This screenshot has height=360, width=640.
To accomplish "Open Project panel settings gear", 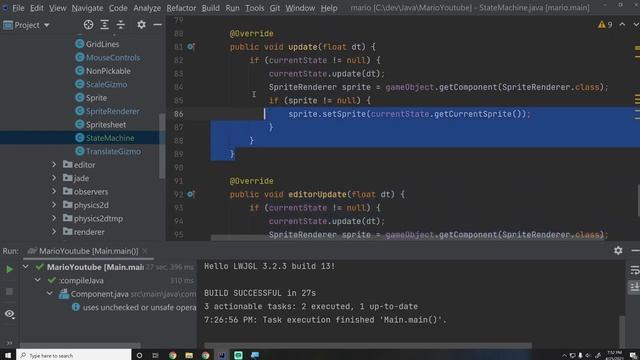I will tap(141, 25).
